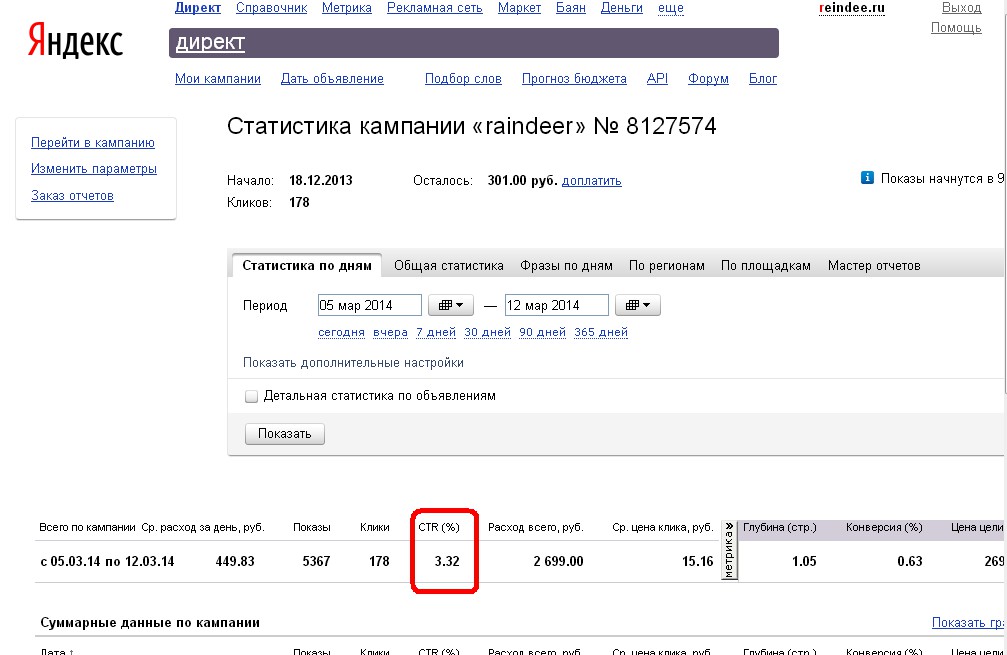Expand Показать дополнительные настройки

coord(353,363)
